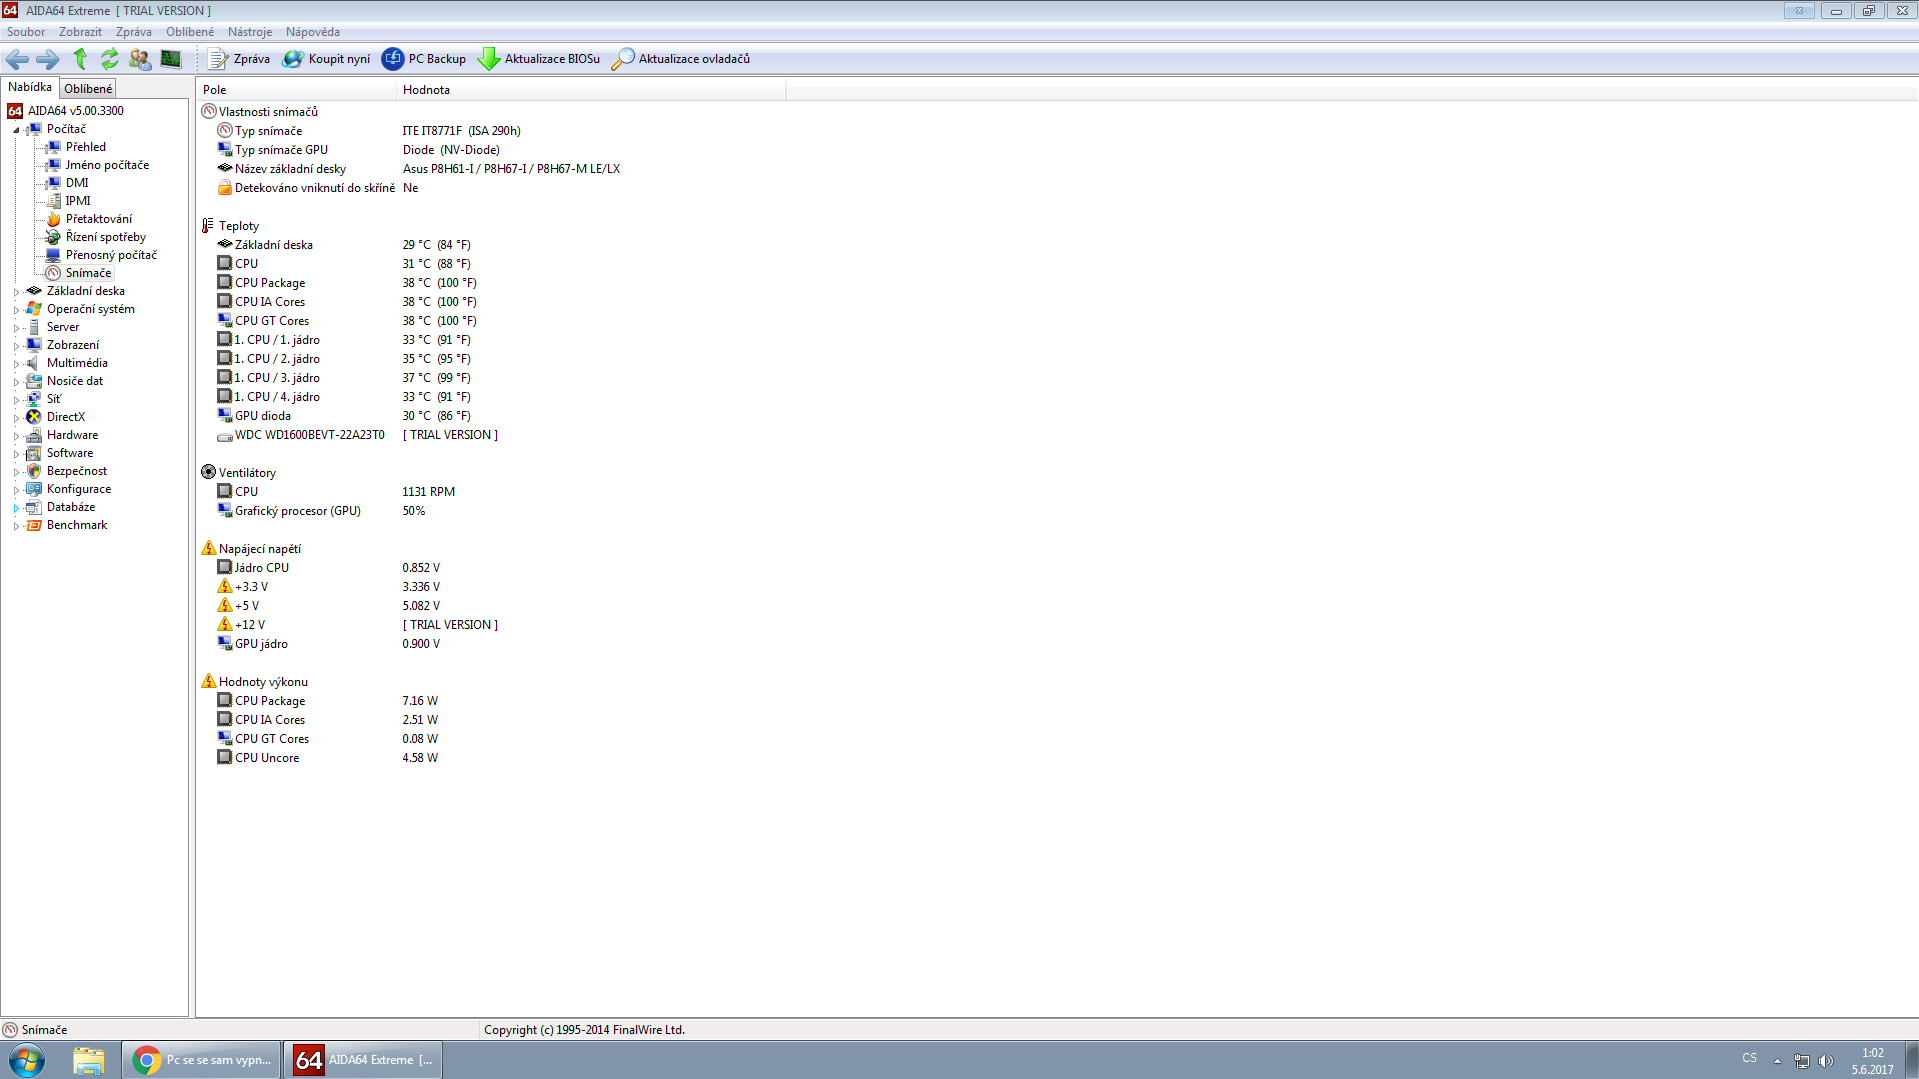The width and height of the screenshot is (1919, 1079).
Task: Open the system monitor chart icon
Action: pos(171,59)
